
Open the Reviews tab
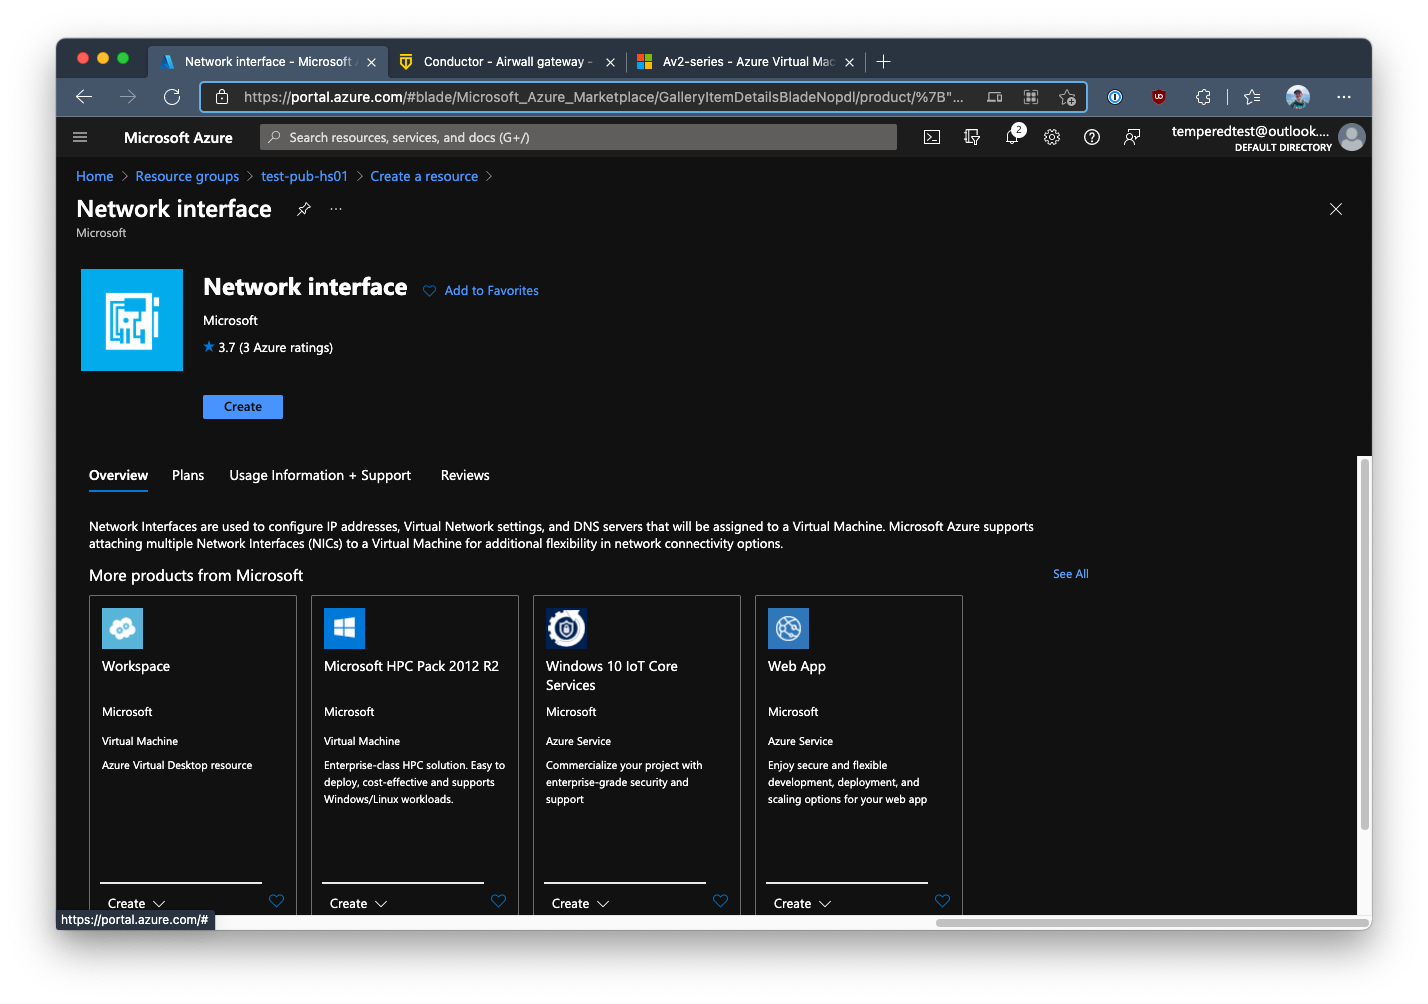click(465, 476)
